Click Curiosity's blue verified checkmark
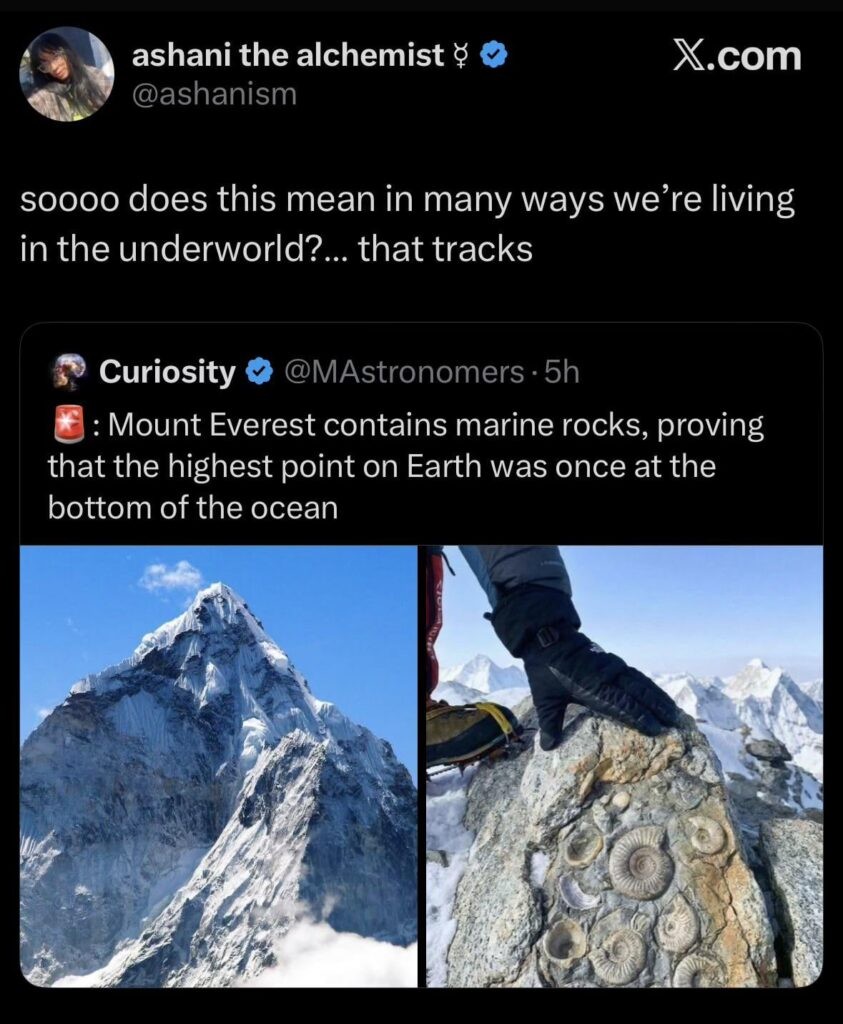The height and width of the screenshot is (1024, 843). pyautogui.click(x=259, y=373)
